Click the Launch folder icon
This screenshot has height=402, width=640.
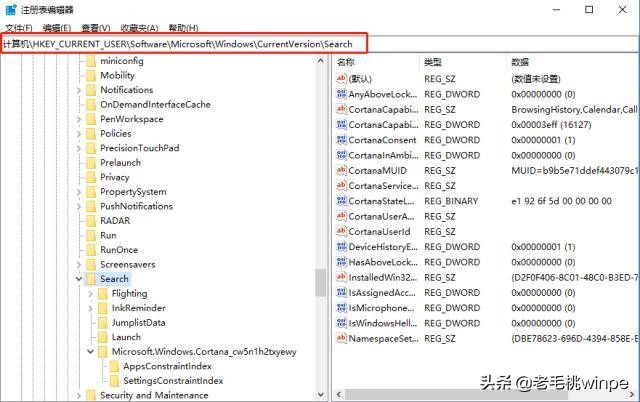click(x=103, y=338)
